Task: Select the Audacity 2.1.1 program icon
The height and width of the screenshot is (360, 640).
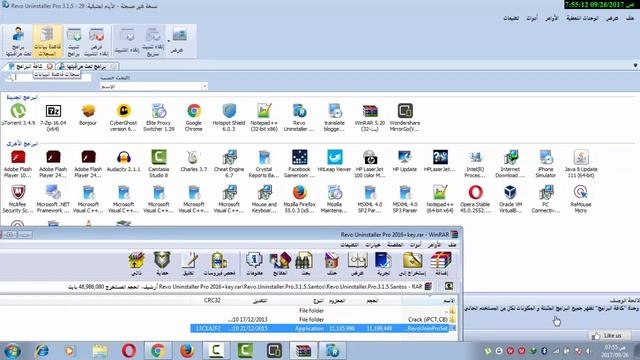Action: pyautogui.click(x=124, y=161)
